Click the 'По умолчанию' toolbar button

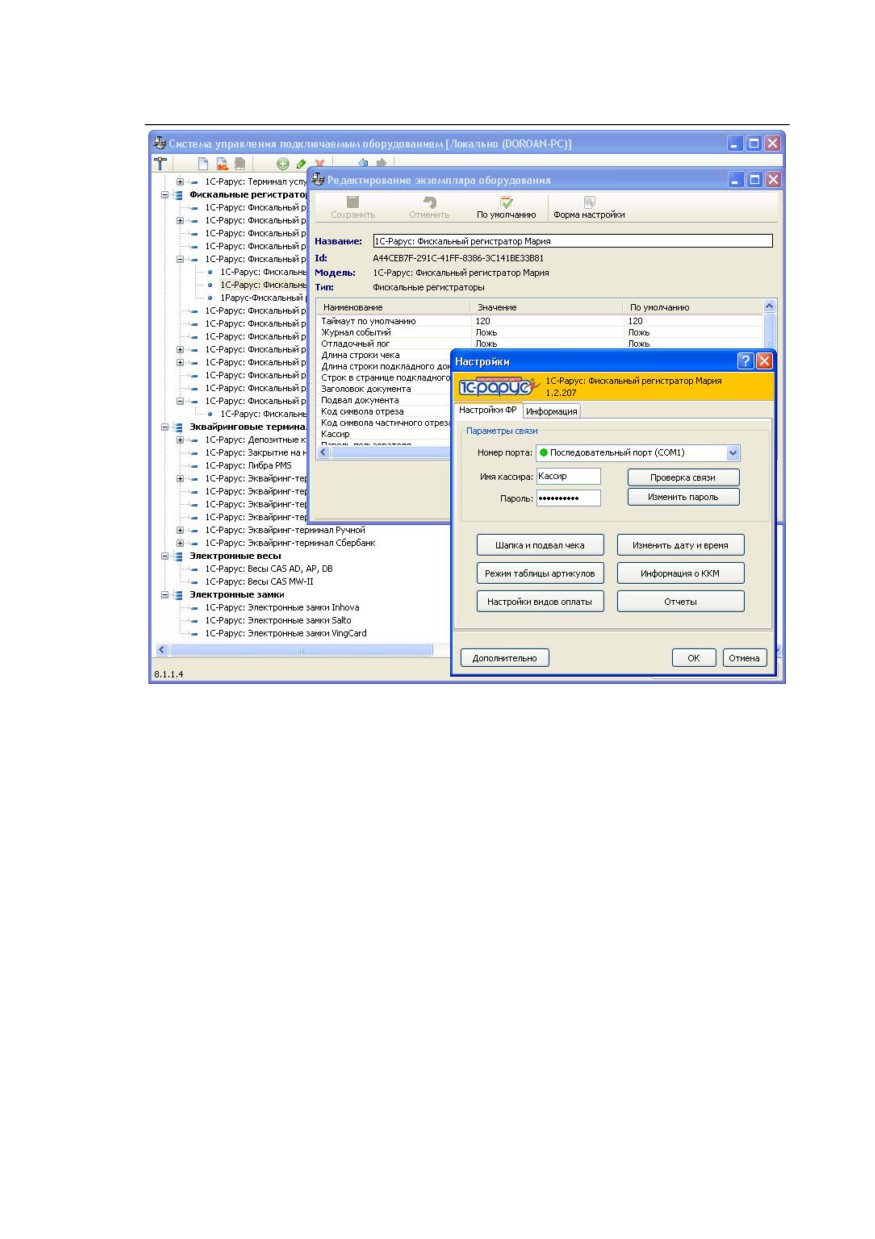point(506,207)
